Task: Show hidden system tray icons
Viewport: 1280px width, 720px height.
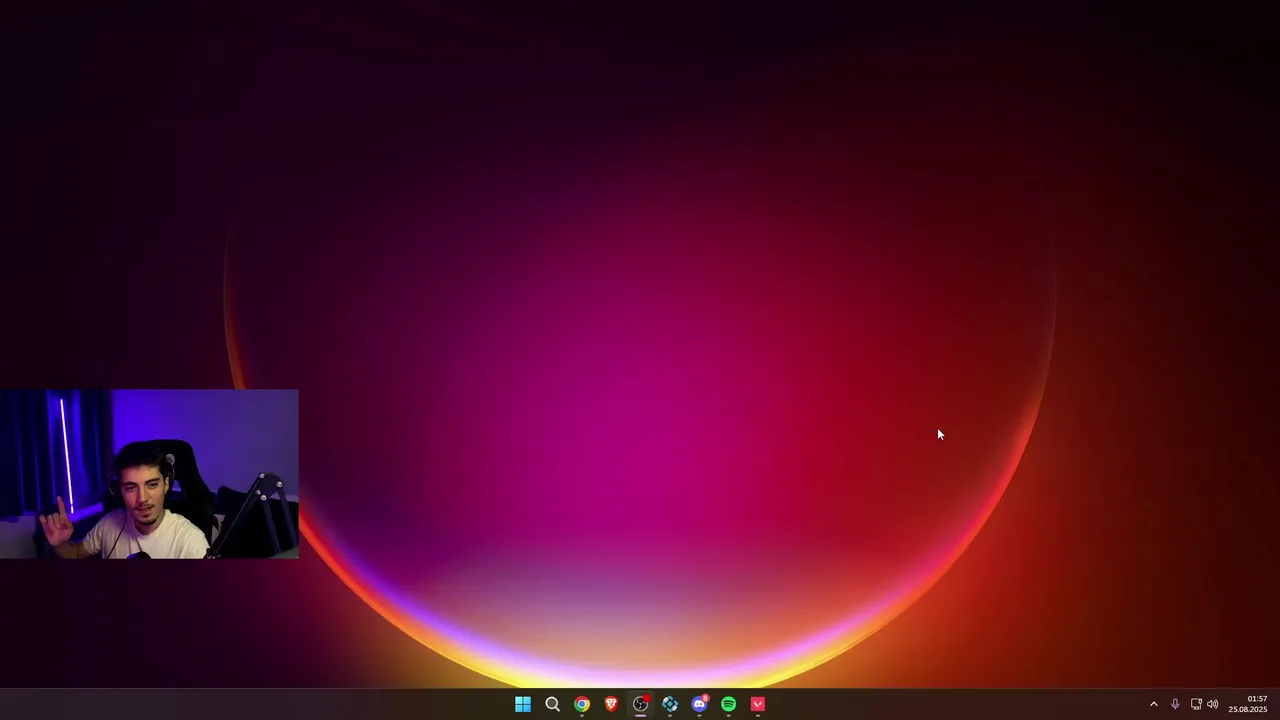Action: [x=1153, y=704]
